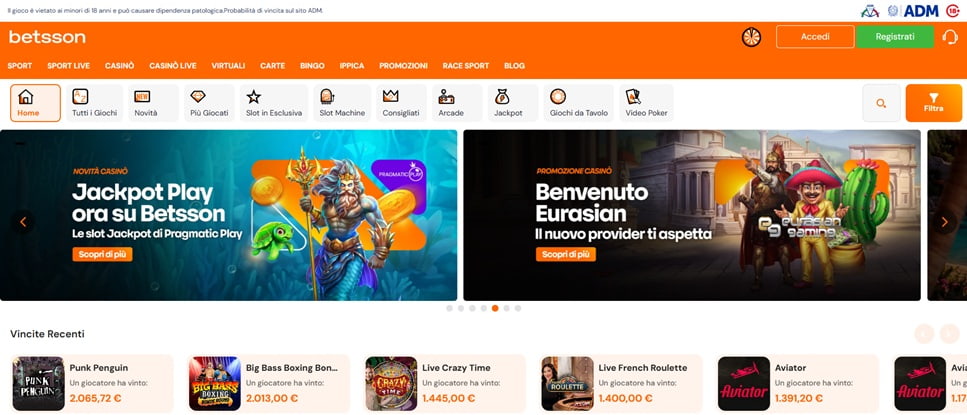Click the Punk Penguin title text
The width and height of the screenshot is (967, 415).
99,368
